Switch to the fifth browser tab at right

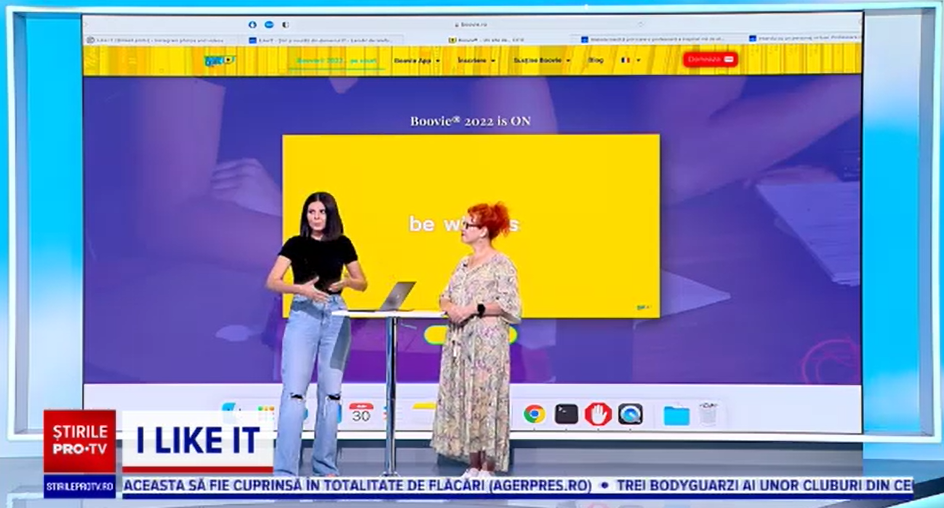pos(804,38)
